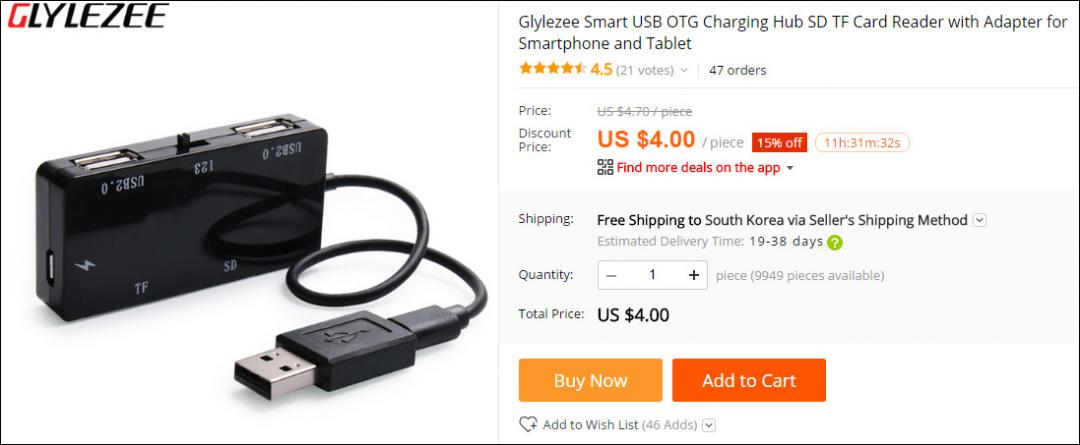This screenshot has width=1080, height=445.
Task: Open Find more deals on the app link
Action: click(698, 167)
